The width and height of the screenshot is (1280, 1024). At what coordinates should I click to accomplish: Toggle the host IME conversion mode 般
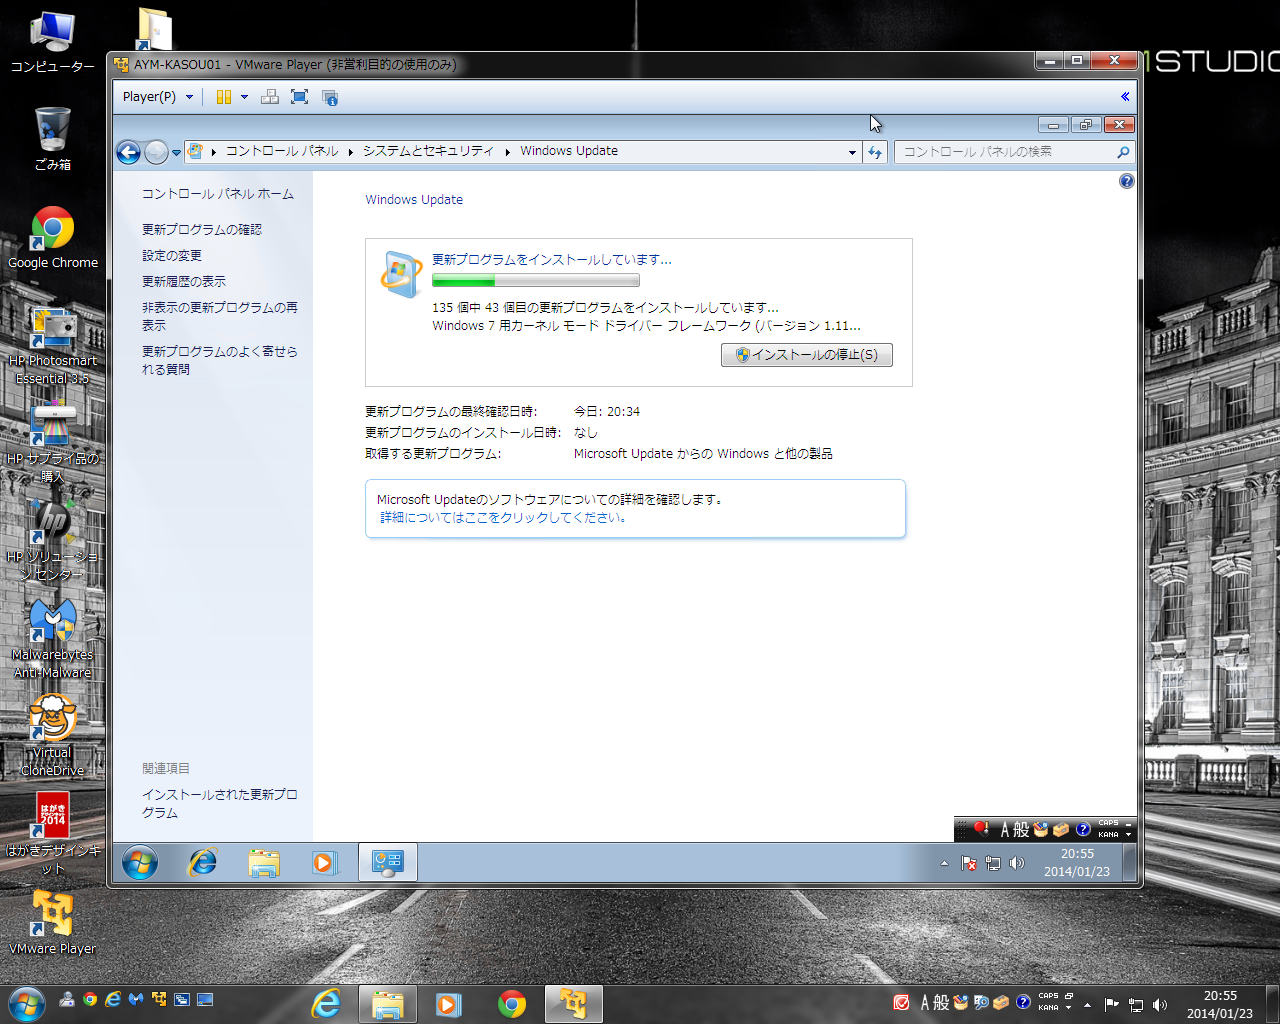941,1002
